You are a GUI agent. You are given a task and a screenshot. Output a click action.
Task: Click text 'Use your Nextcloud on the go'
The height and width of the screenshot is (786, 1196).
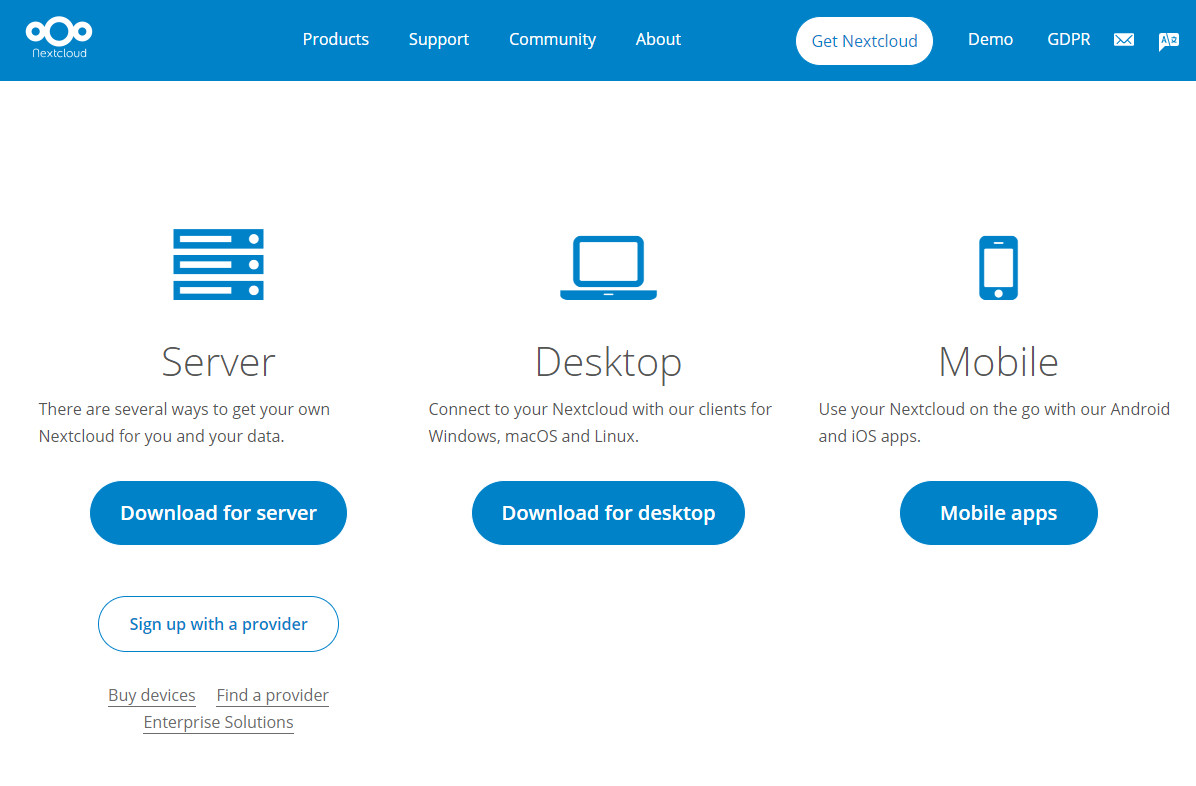tap(929, 410)
